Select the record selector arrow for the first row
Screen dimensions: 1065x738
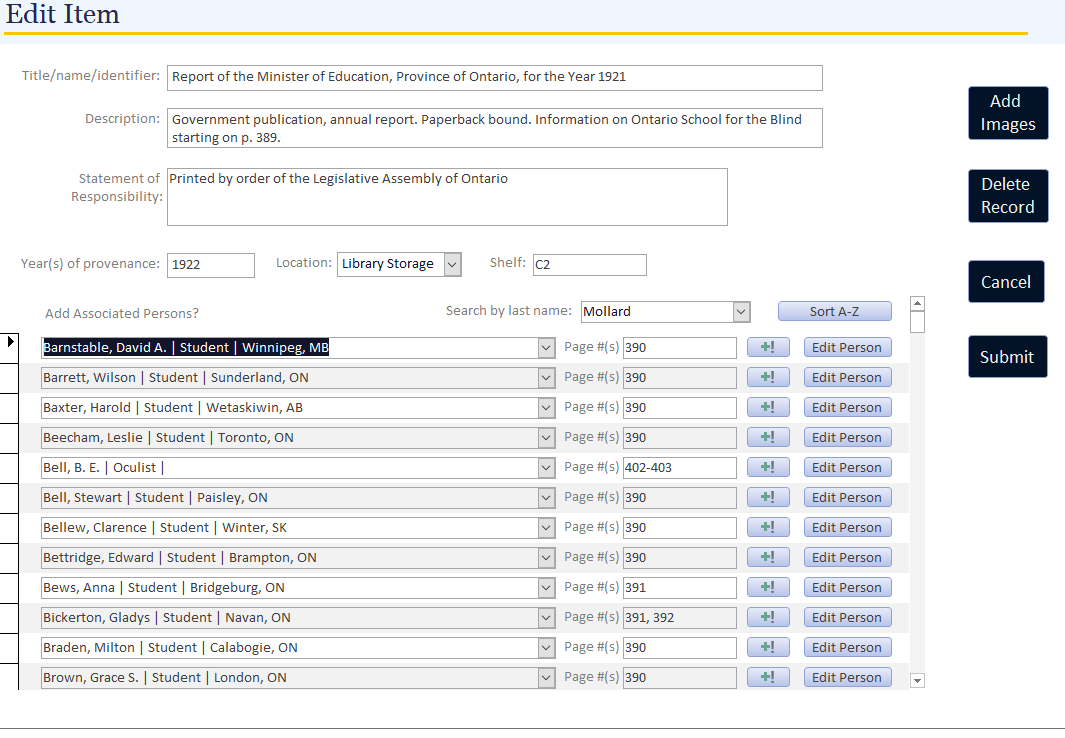[x=11, y=343]
